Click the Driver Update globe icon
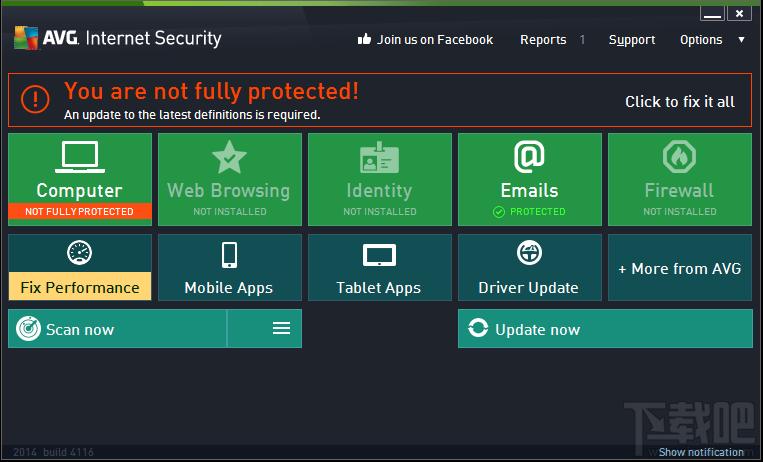Viewport: 763px width, 462px height. [x=529, y=252]
